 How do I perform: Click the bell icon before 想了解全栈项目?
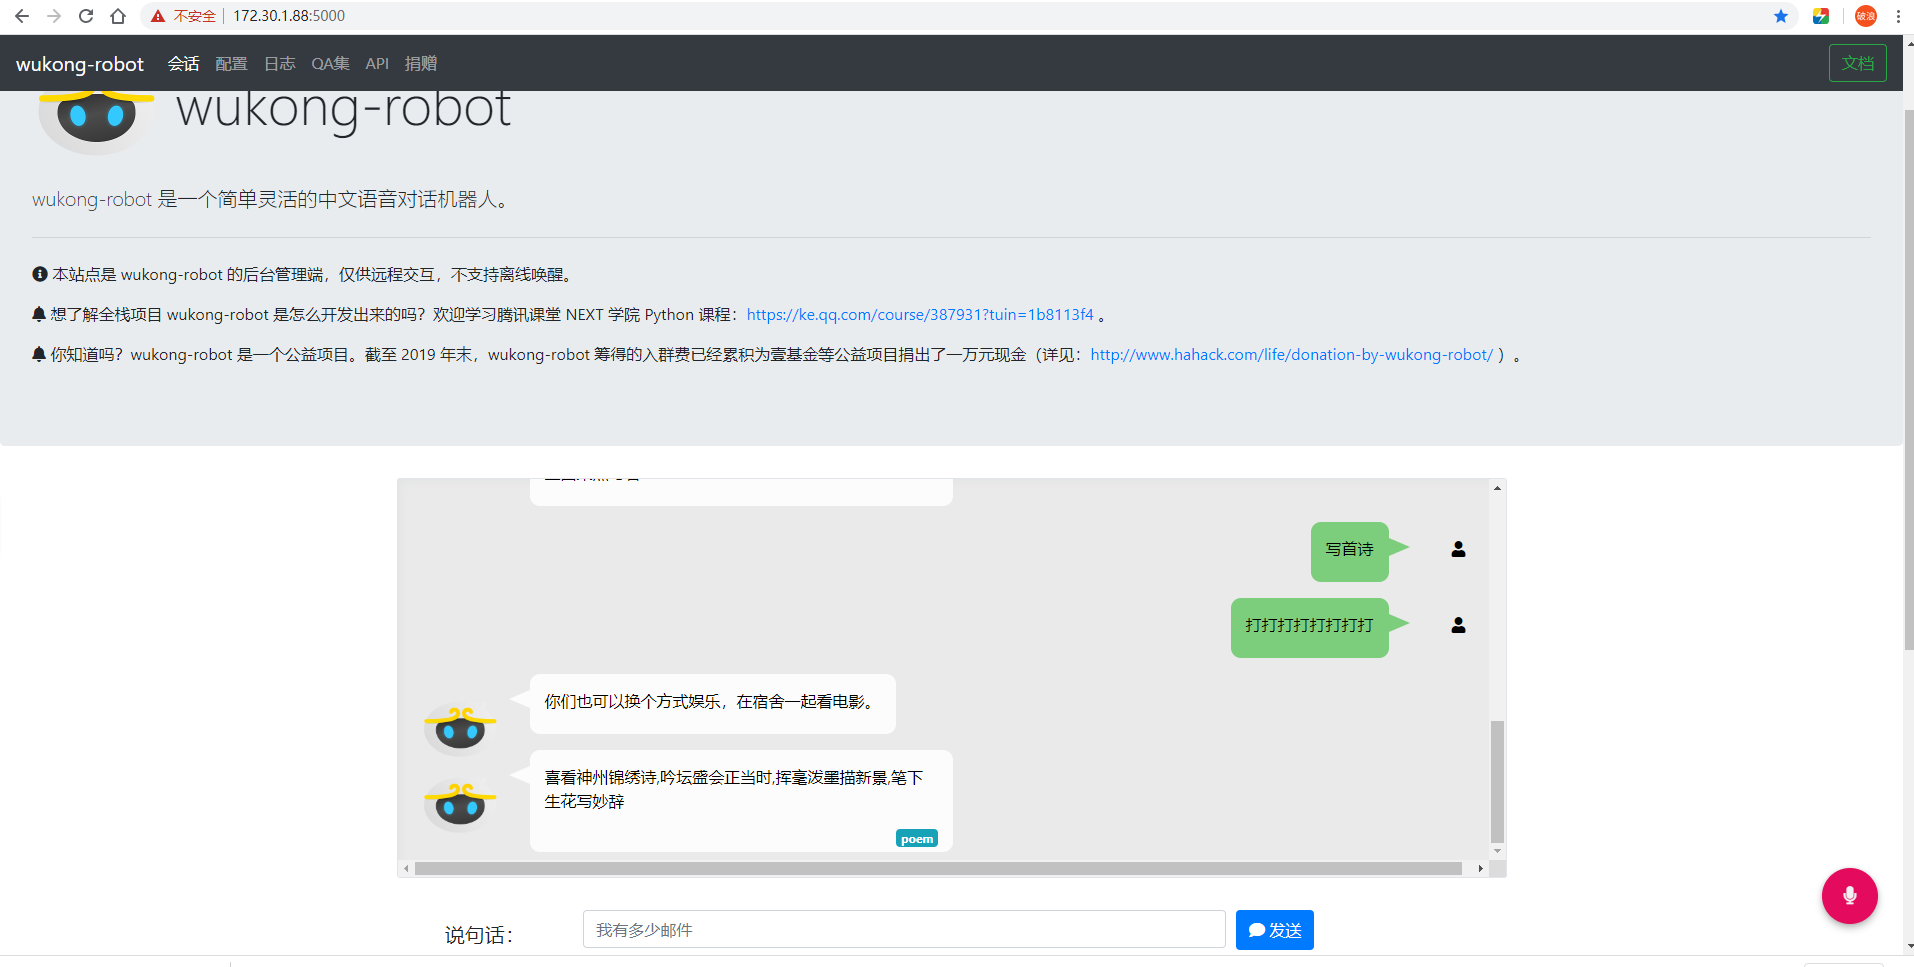39,314
